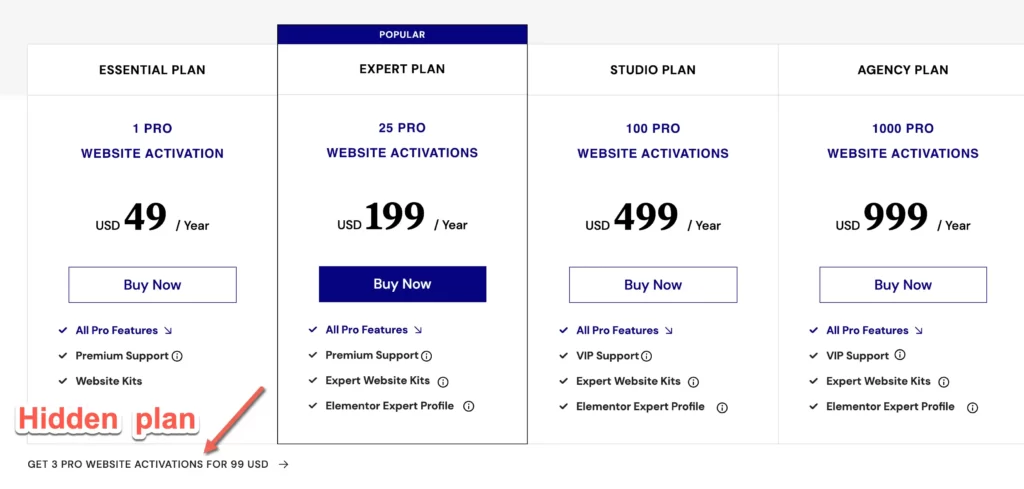
Task: Show info for Studio Elementor Expert Profile
Action: point(722,408)
